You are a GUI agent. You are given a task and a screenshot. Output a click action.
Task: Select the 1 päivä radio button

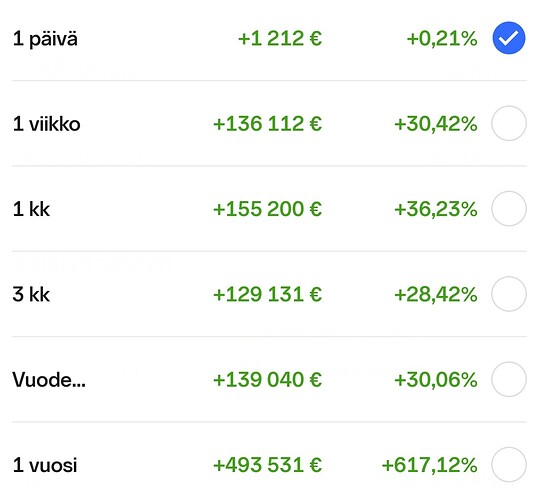(509, 38)
